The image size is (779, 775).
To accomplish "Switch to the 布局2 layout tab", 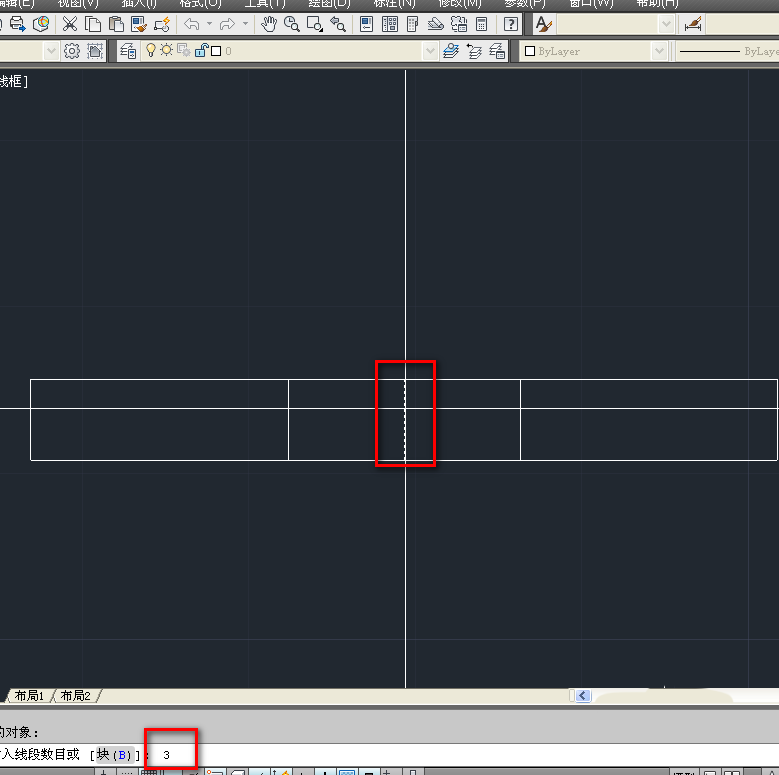I will (76, 696).
